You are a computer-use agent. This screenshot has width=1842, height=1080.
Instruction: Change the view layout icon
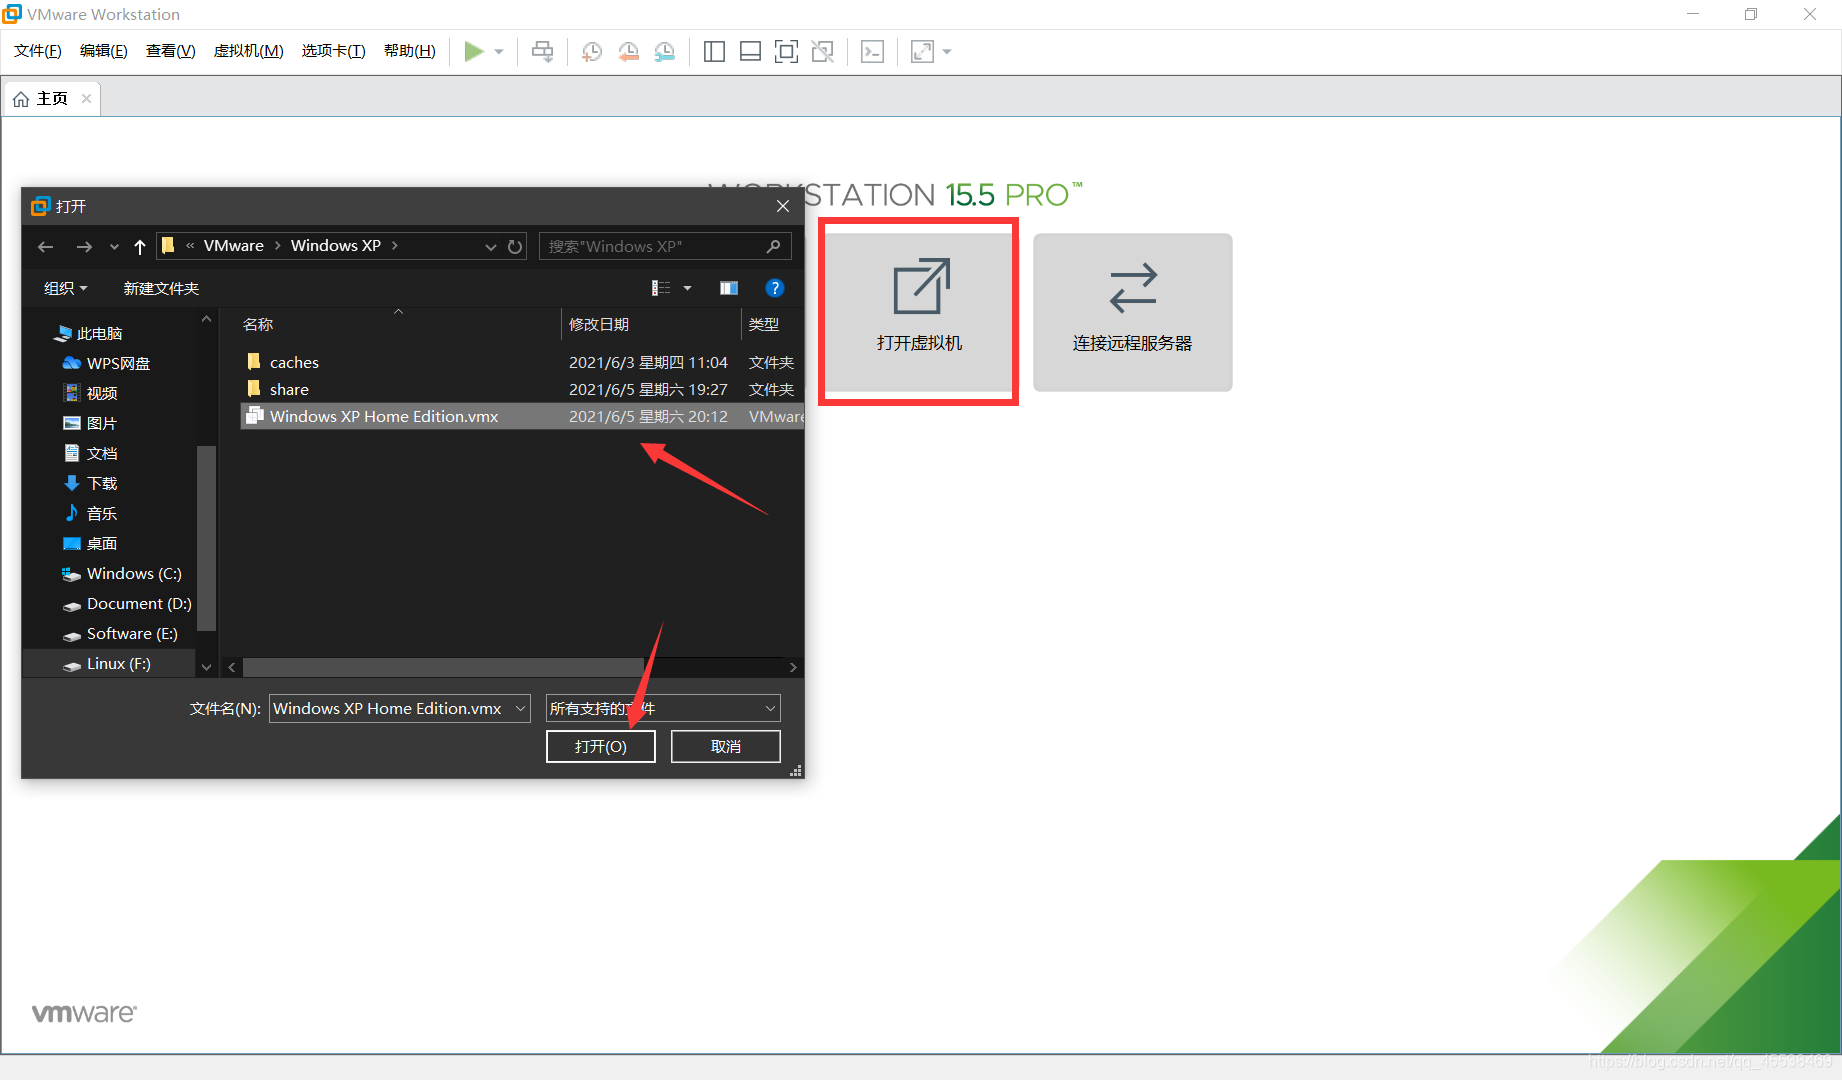click(661, 288)
